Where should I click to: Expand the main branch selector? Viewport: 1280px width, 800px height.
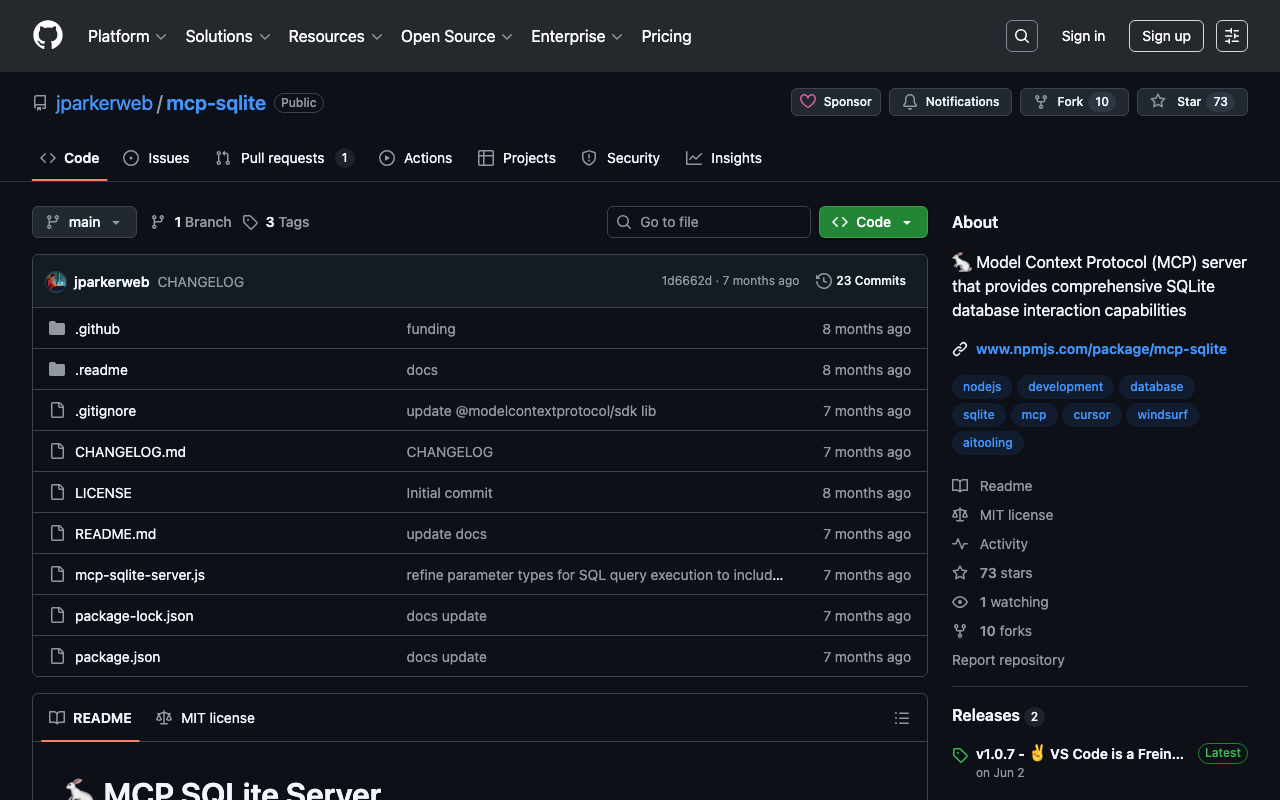pyautogui.click(x=84, y=222)
